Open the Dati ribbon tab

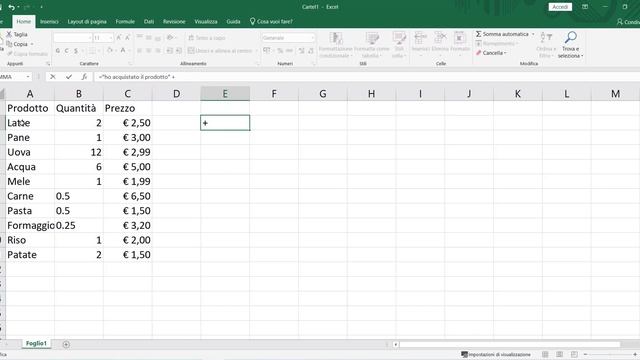tap(149, 22)
